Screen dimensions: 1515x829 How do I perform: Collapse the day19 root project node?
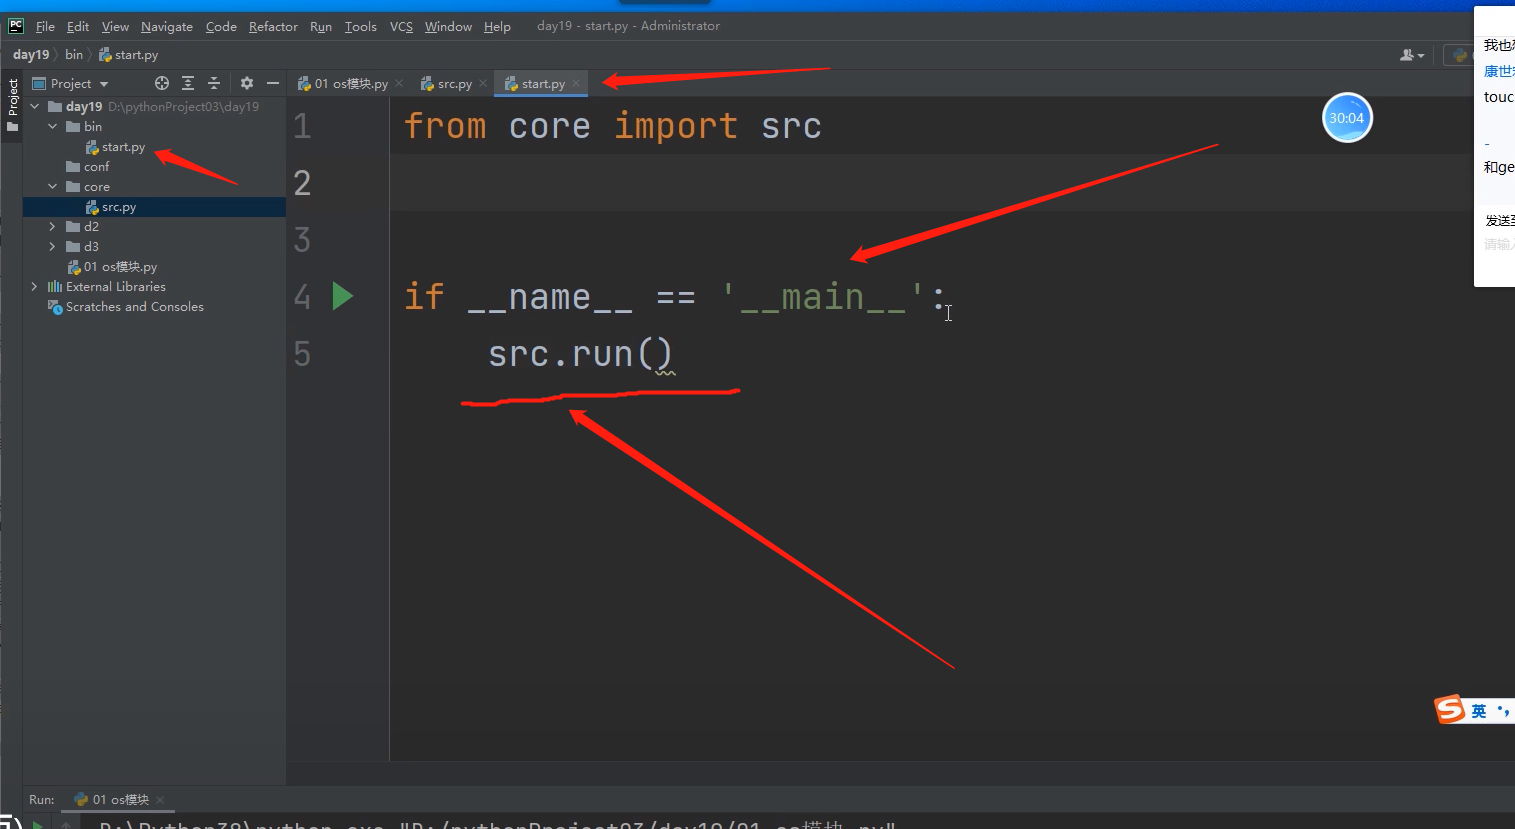[35, 106]
